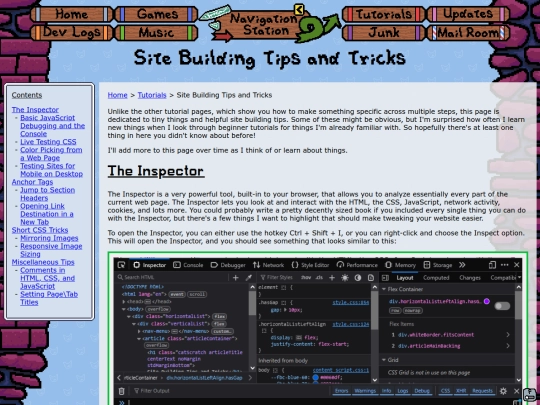Follow the Mirroring Images contents link
This screenshot has height=405, width=540.
coord(49,238)
